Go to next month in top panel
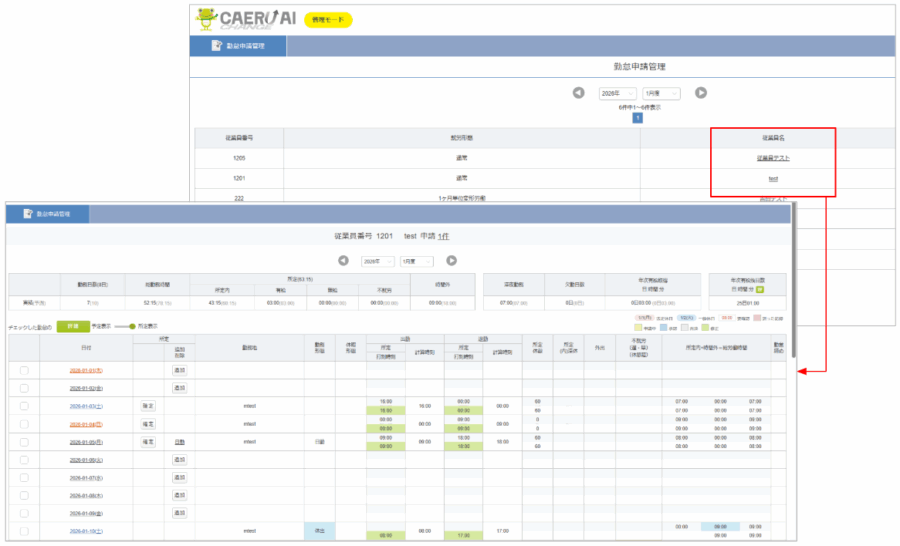The image size is (900, 546). click(x=701, y=93)
